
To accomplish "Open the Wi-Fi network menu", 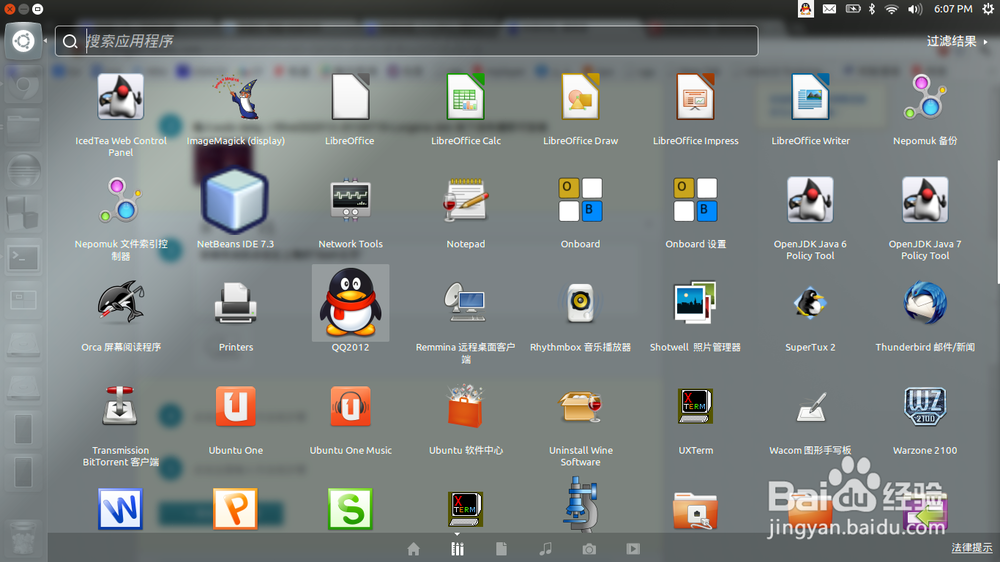I will point(892,9).
